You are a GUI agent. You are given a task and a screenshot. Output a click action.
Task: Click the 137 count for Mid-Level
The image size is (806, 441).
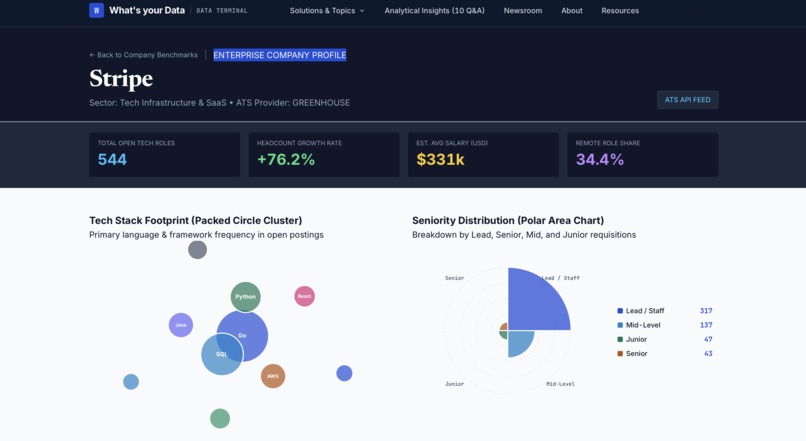tap(706, 325)
